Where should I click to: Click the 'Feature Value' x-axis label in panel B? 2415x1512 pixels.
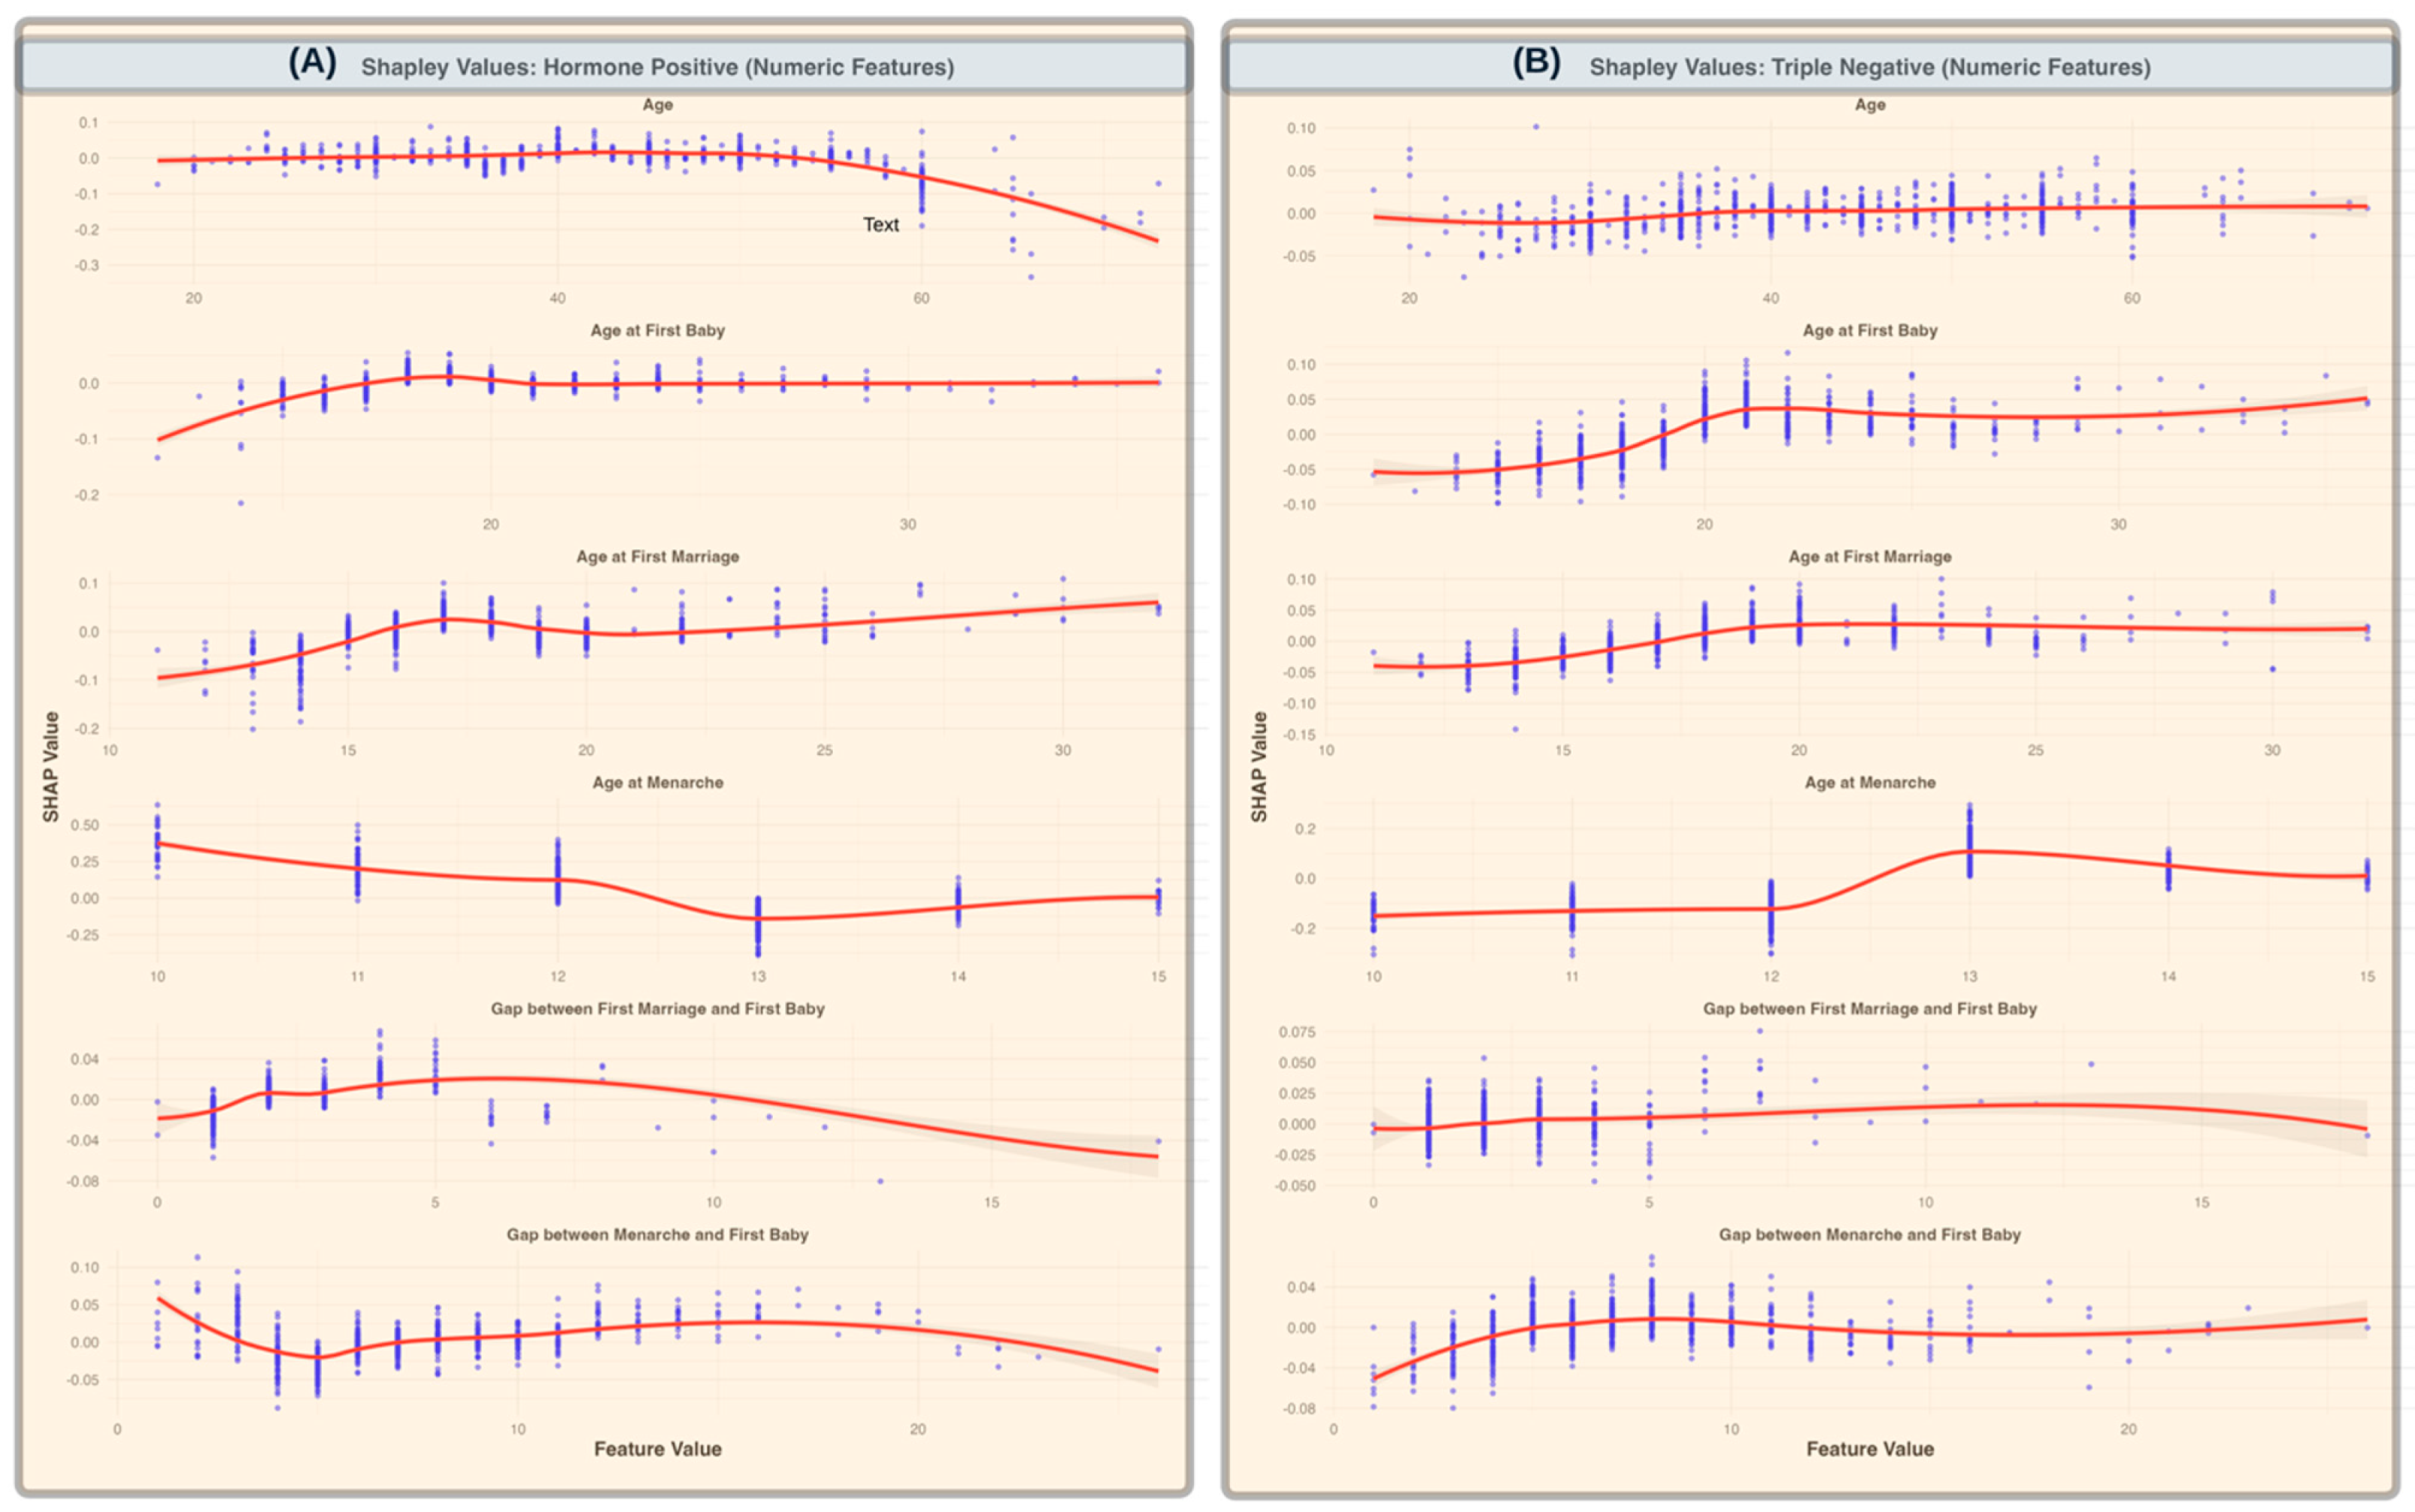[1869, 1448]
